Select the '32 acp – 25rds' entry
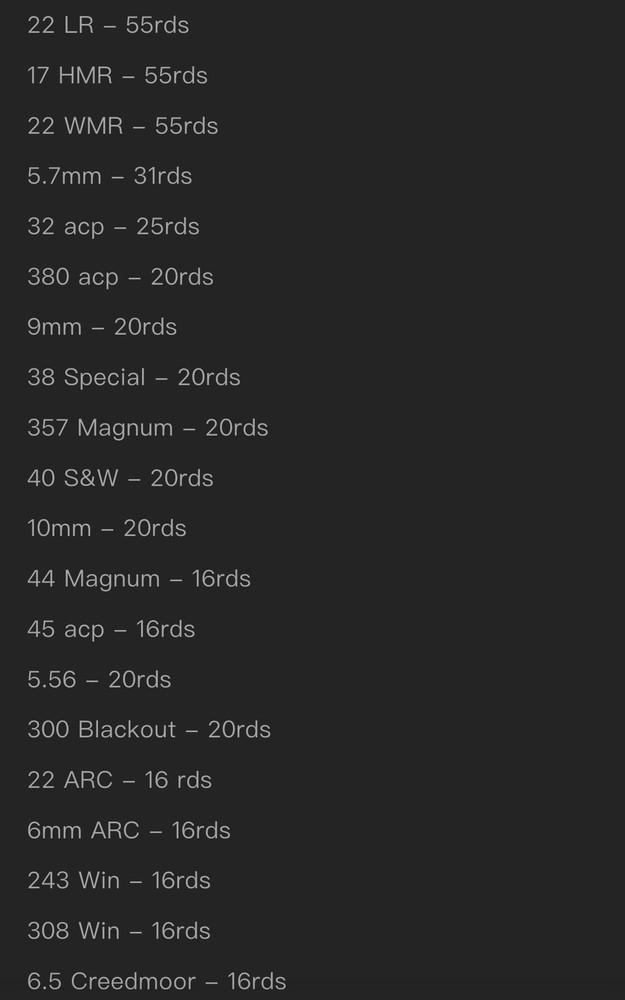This screenshot has width=625, height=1000. point(113,227)
